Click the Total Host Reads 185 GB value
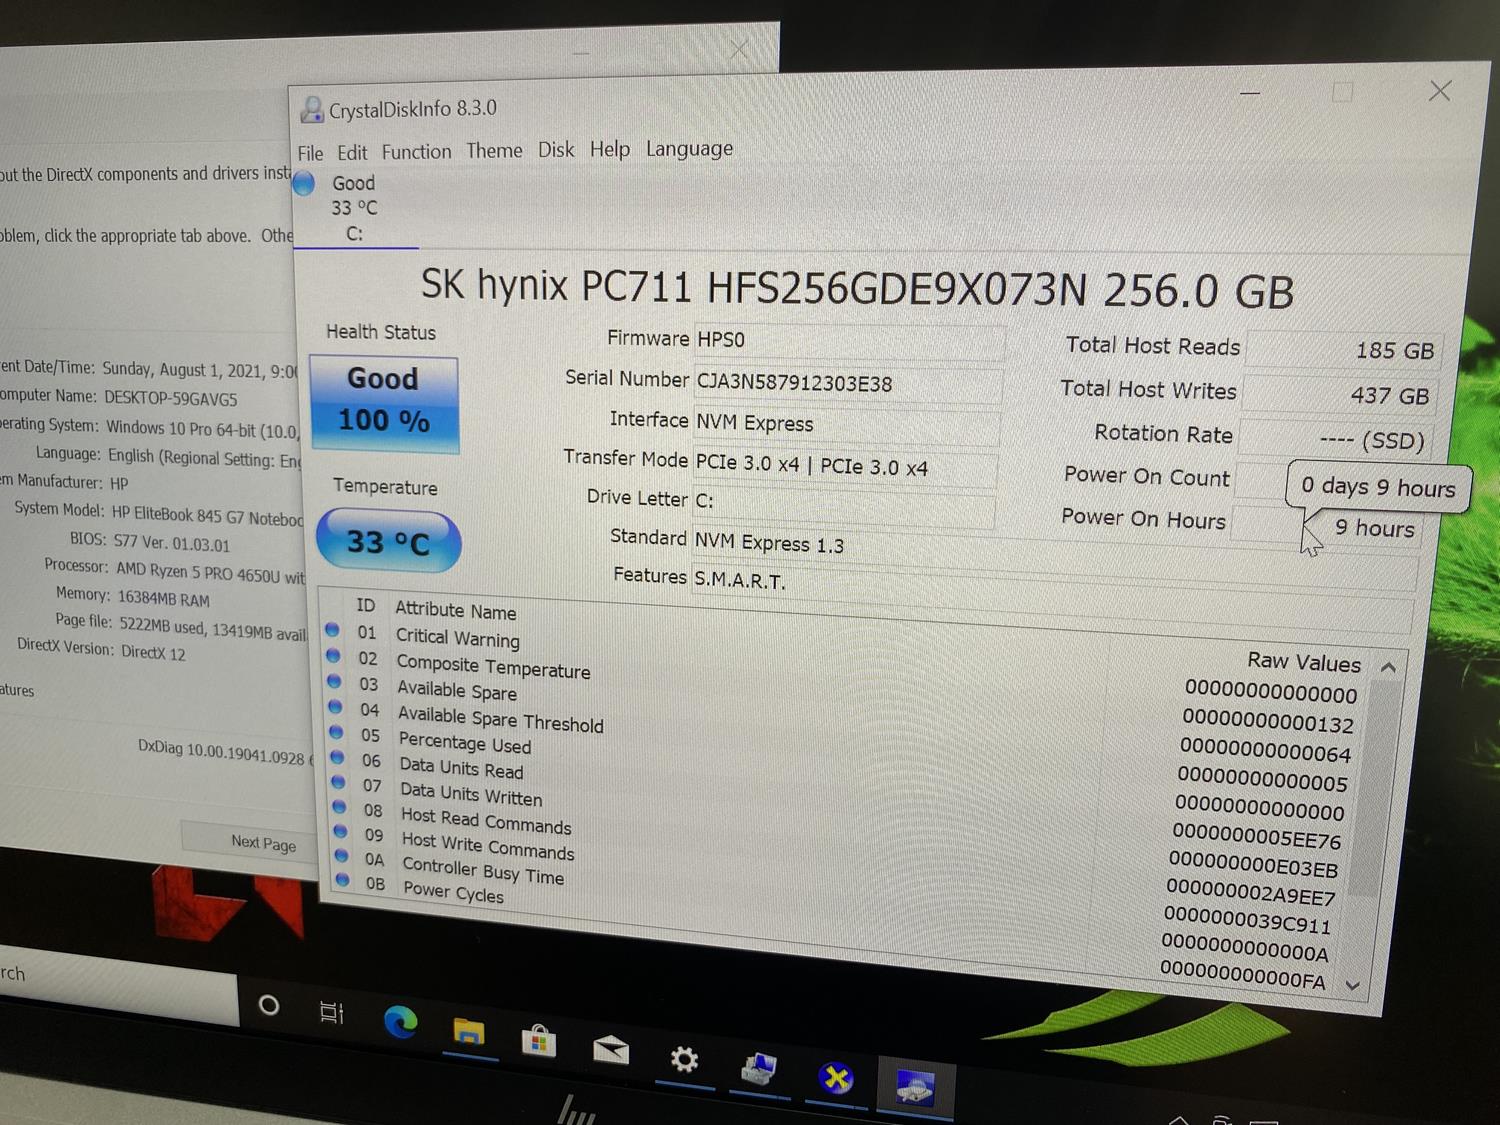Viewport: 1500px width, 1125px height. pos(1343,349)
